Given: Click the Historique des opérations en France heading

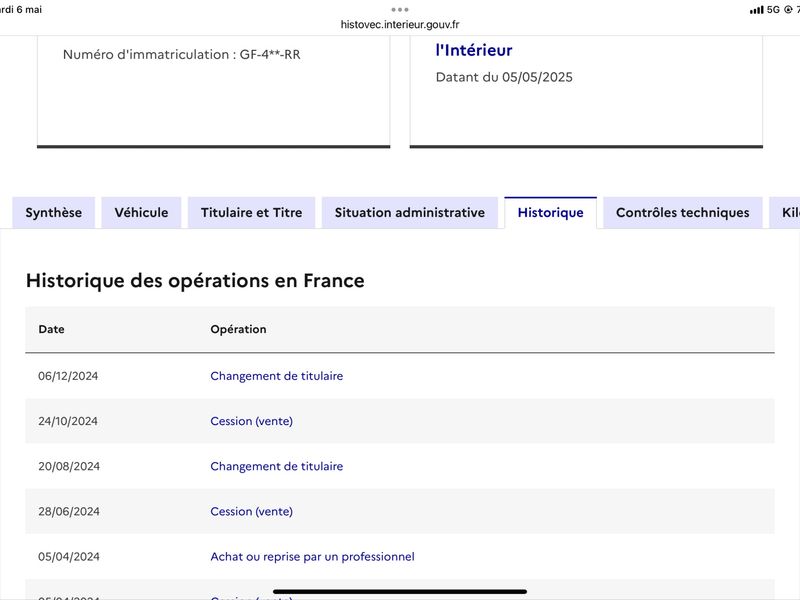Looking at the screenshot, I should (x=195, y=281).
